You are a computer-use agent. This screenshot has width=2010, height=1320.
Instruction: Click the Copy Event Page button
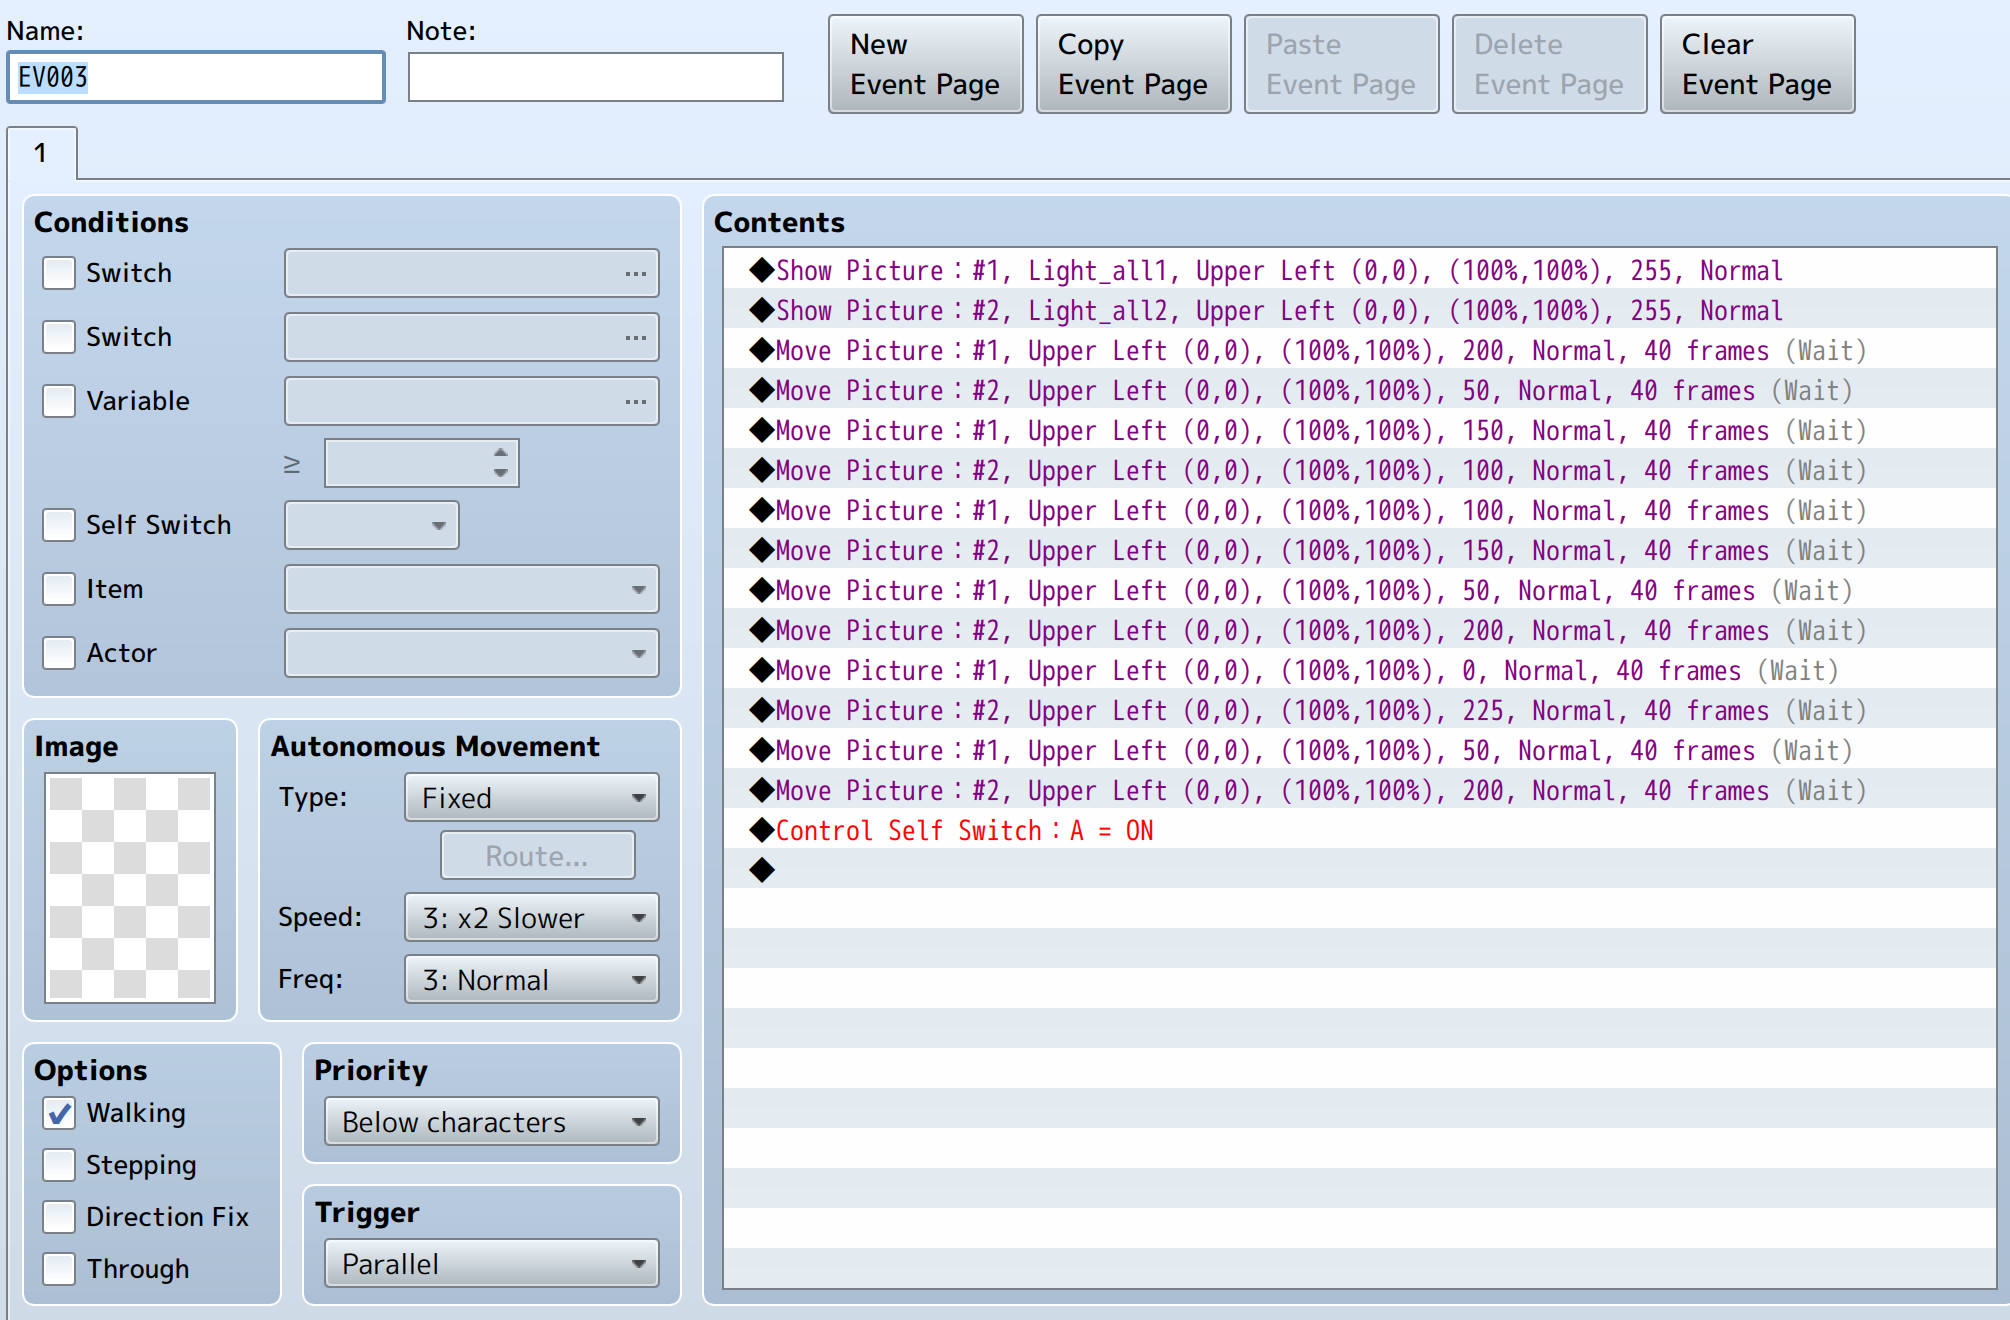coord(1133,64)
